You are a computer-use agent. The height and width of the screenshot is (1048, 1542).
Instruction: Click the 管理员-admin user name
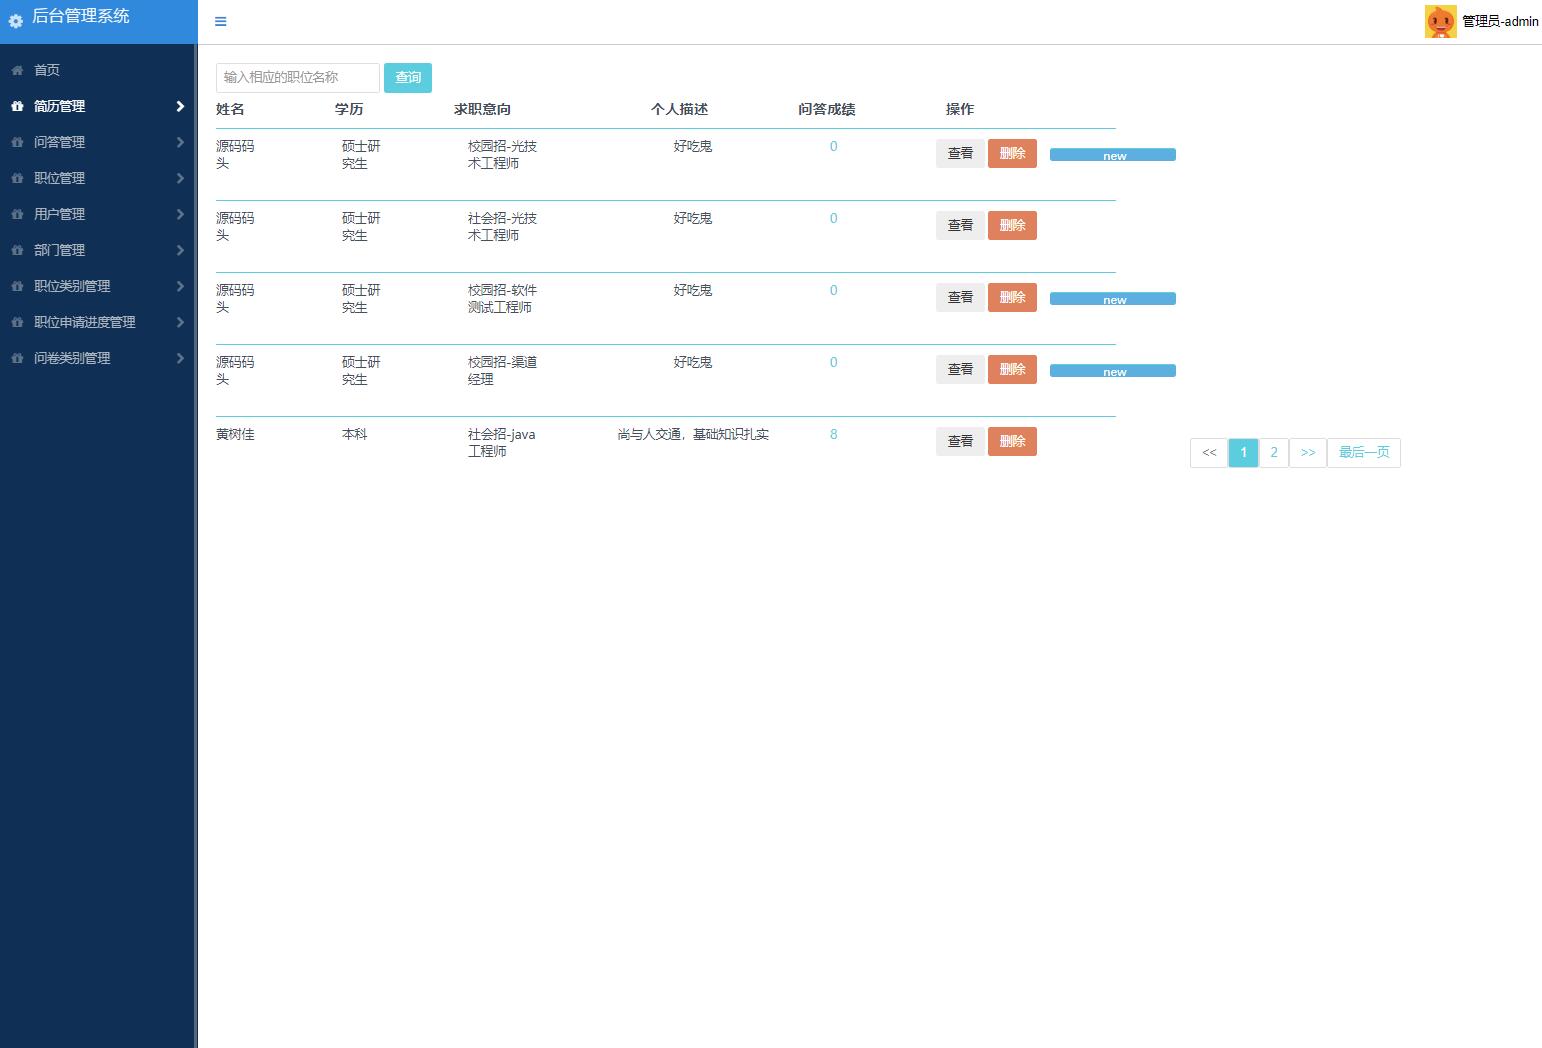[1500, 21]
